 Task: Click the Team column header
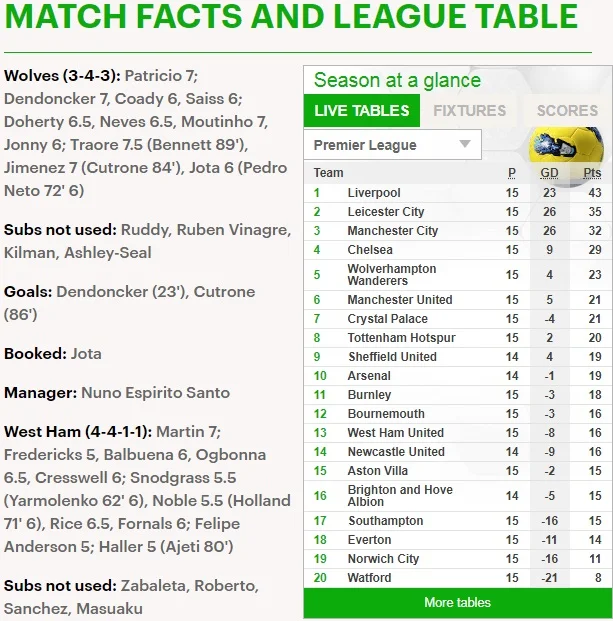click(328, 173)
